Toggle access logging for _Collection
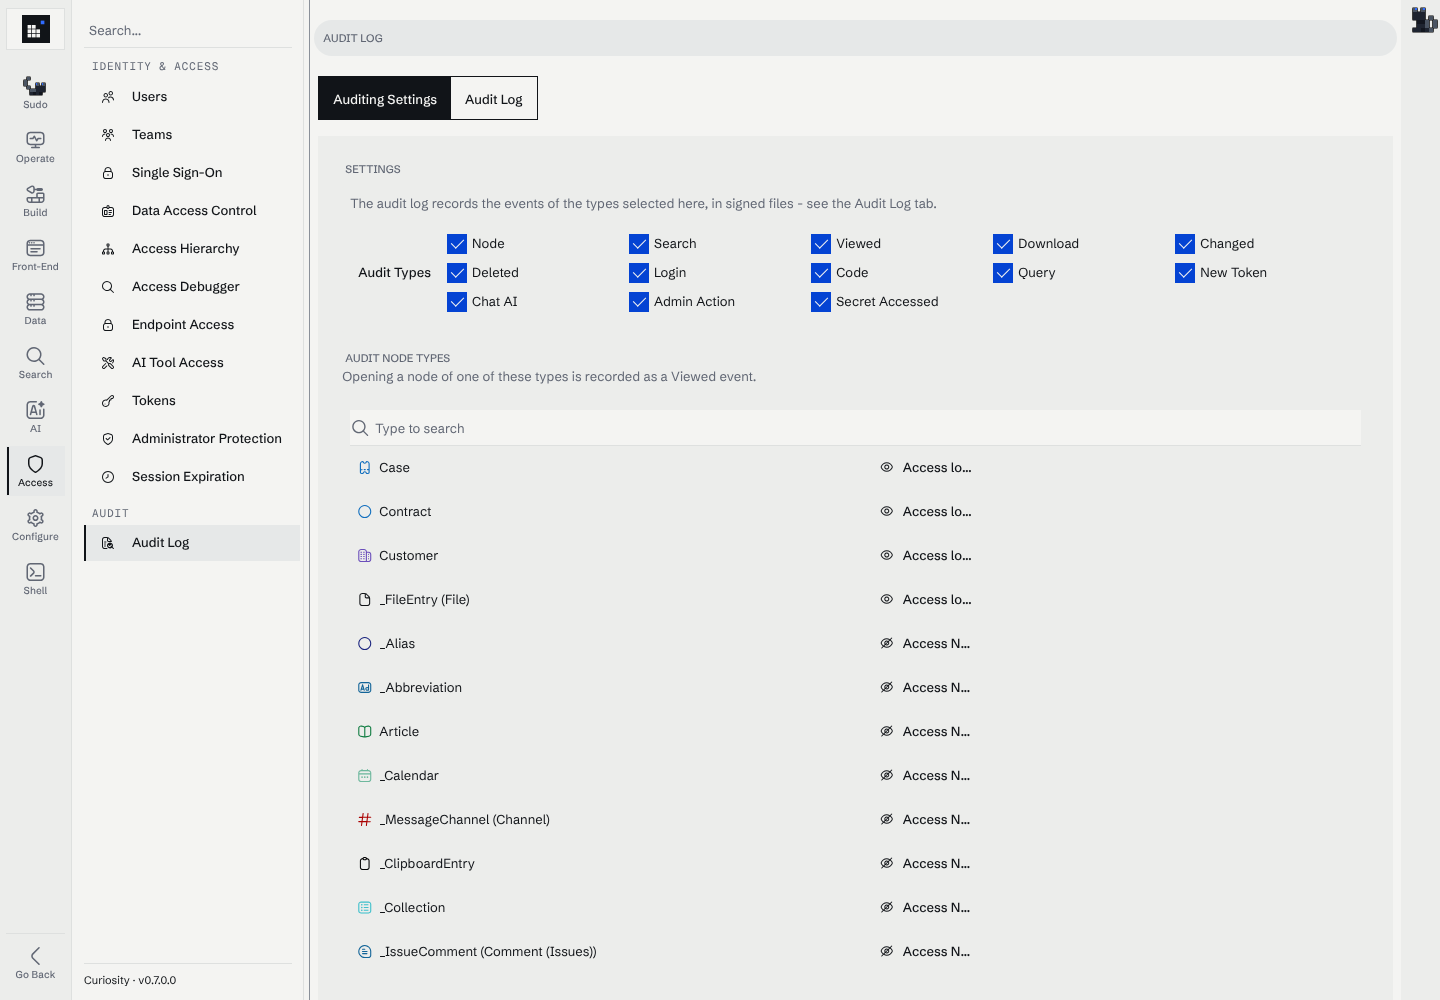This screenshot has height=1000, width=1440. point(926,908)
